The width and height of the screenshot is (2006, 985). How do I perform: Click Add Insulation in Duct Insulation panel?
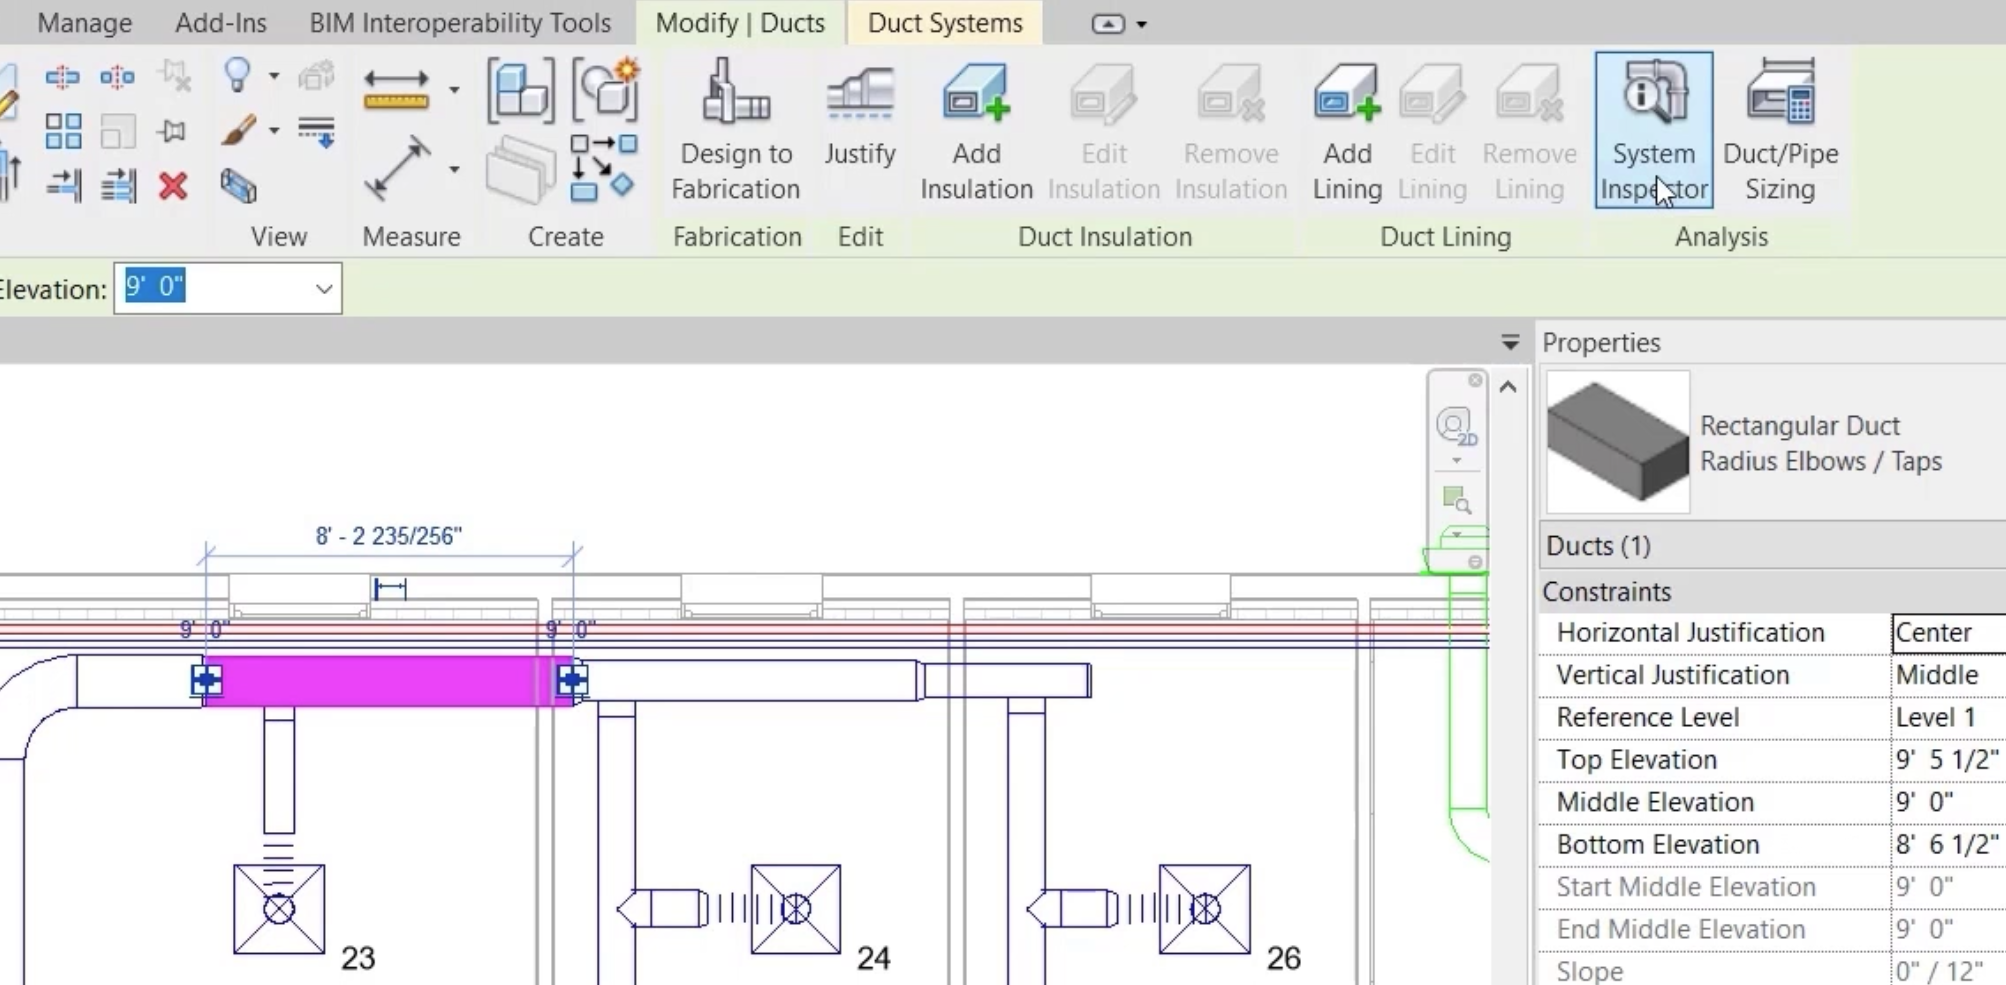976,130
